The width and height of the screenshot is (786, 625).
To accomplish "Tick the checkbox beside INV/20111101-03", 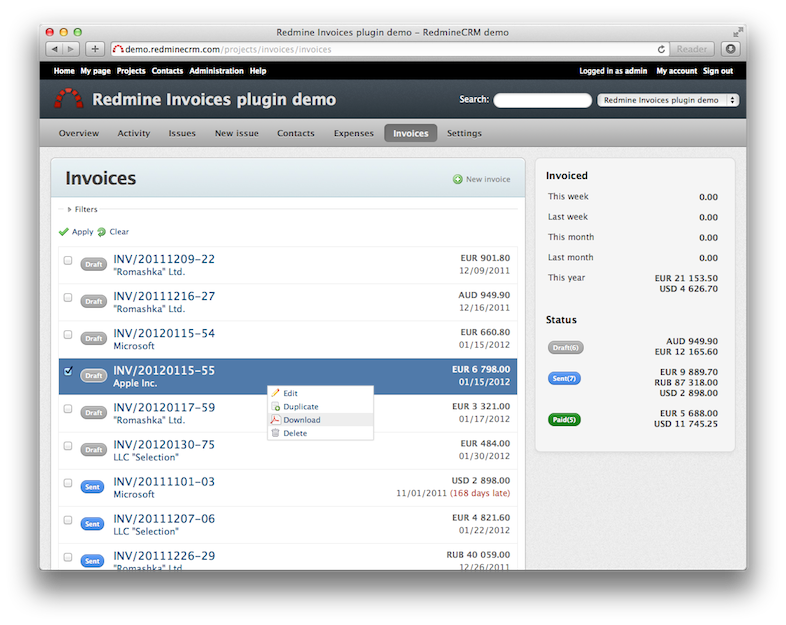I will [x=68, y=483].
